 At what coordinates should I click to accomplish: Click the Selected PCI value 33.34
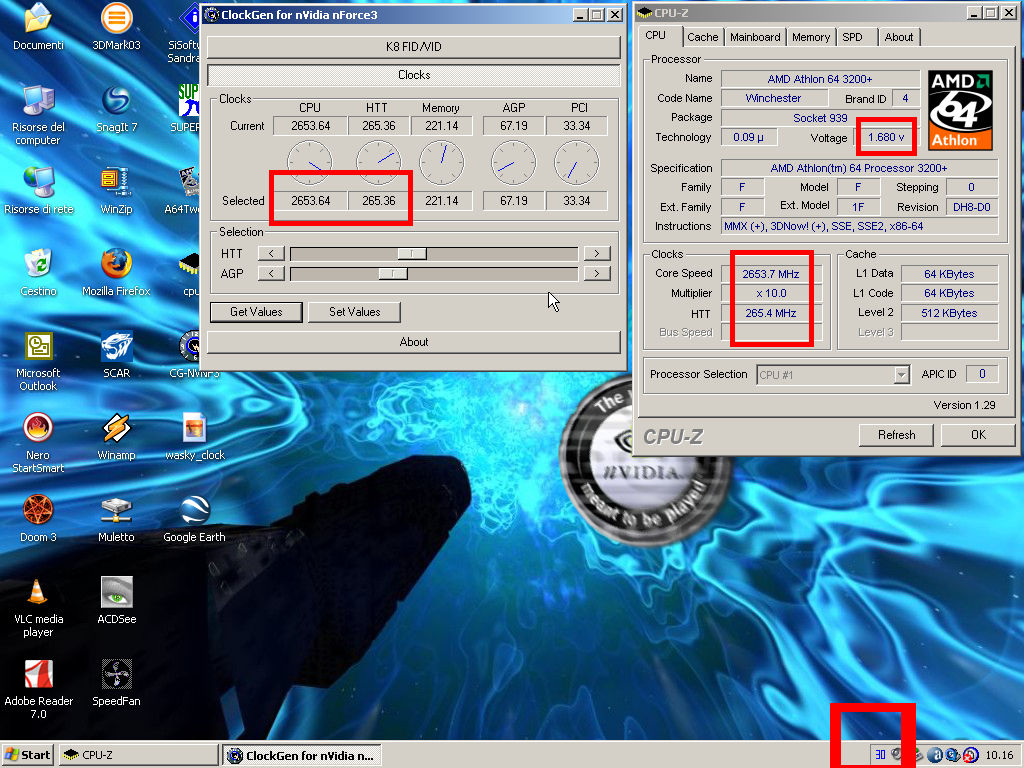pos(577,201)
